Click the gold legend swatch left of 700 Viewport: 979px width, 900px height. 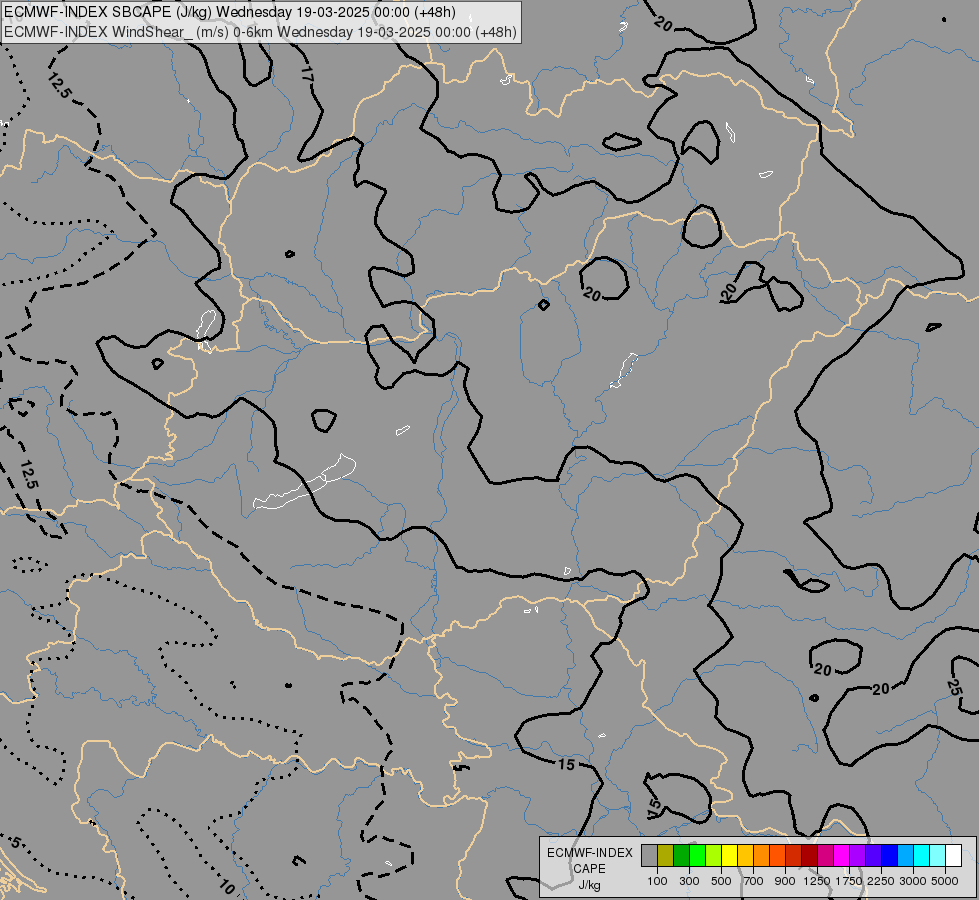coord(745,856)
